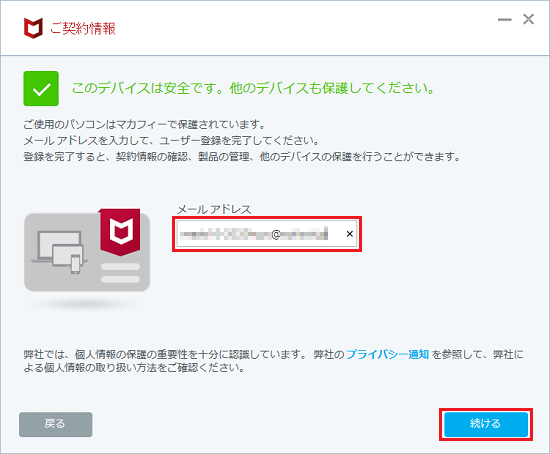
Task: Open the プライバシー通知 privacy notice link
Action: point(387,354)
